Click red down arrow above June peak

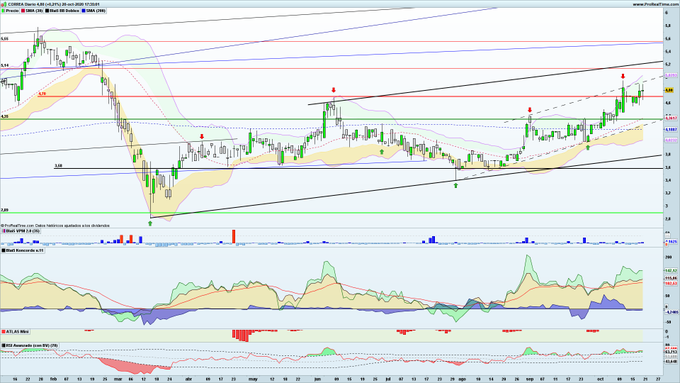coord(333,90)
